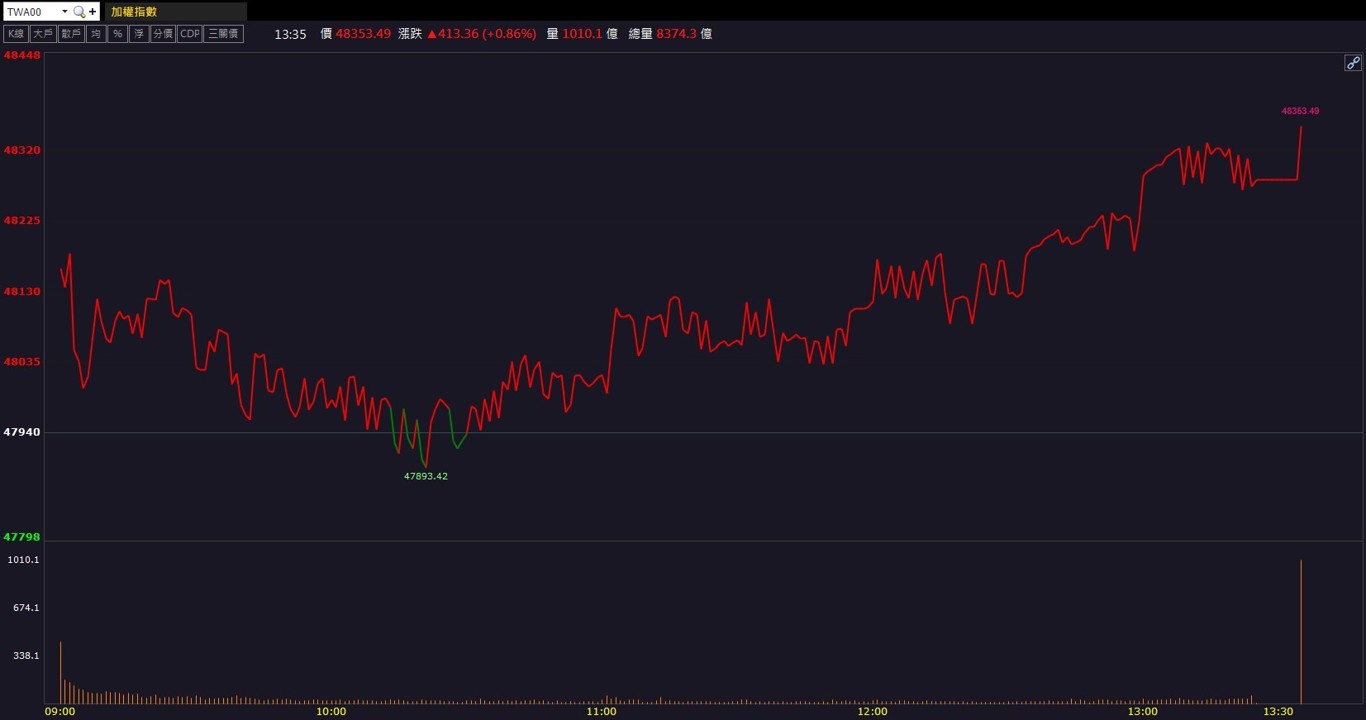The width and height of the screenshot is (1366, 720).
Task: Click the 三關價 toolbar button
Action: pos(223,34)
